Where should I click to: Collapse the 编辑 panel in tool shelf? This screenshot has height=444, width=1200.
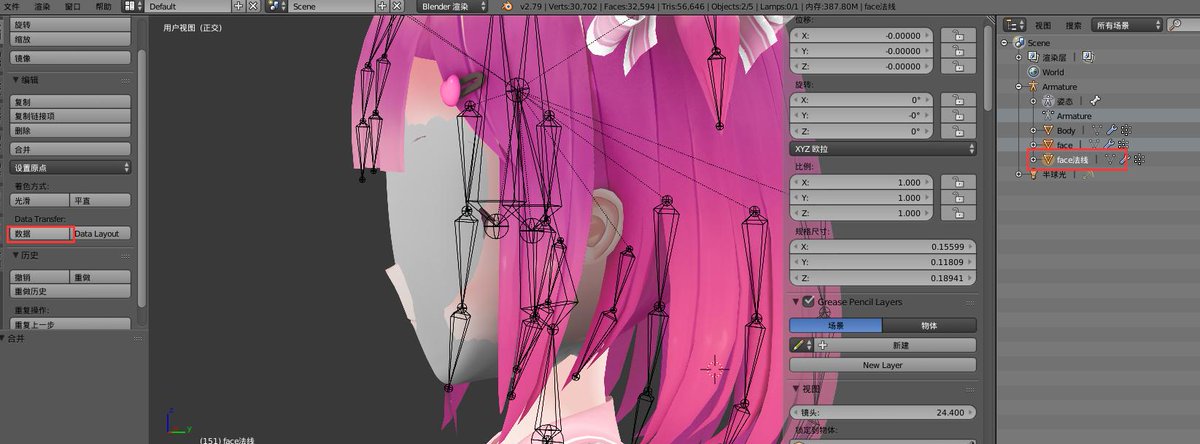pos(17,79)
